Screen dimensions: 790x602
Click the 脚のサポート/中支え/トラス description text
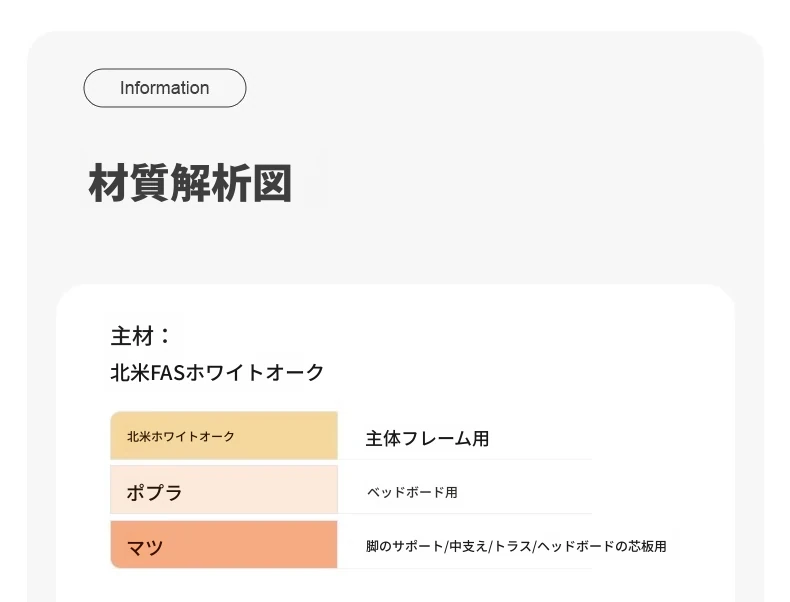coord(449,546)
